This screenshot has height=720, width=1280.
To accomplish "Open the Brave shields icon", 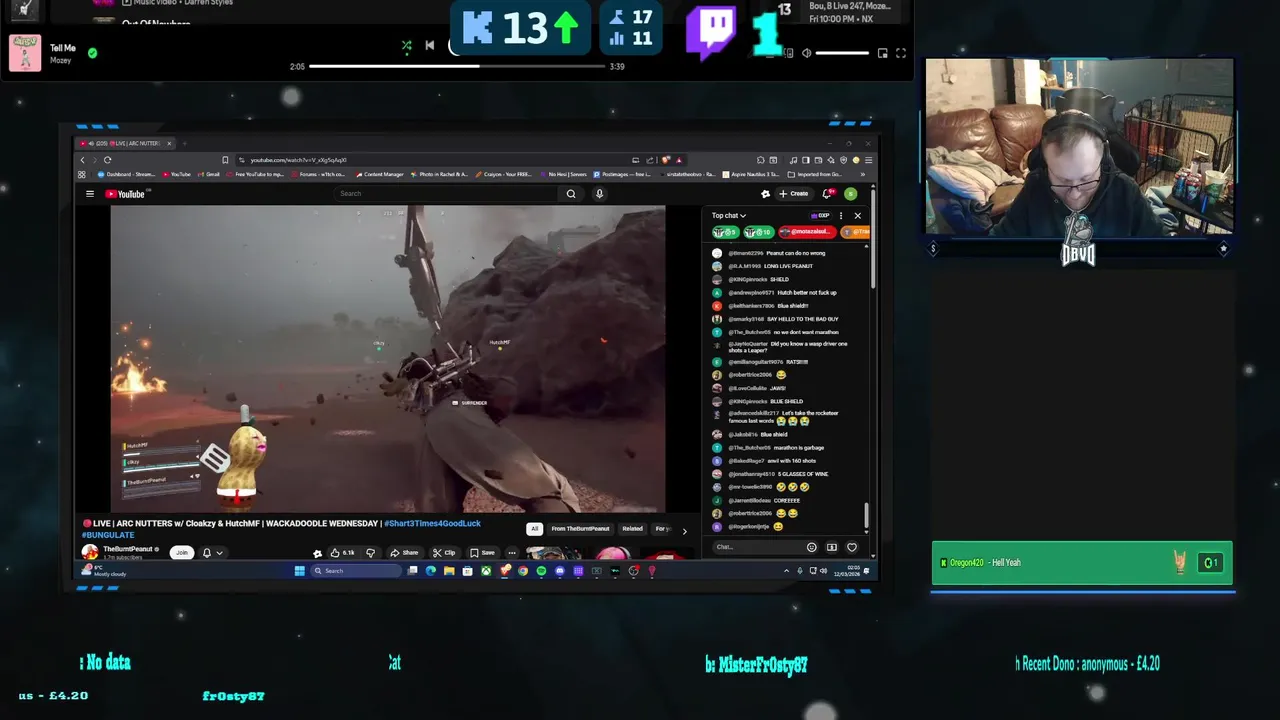I will pyautogui.click(x=667, y=160).
